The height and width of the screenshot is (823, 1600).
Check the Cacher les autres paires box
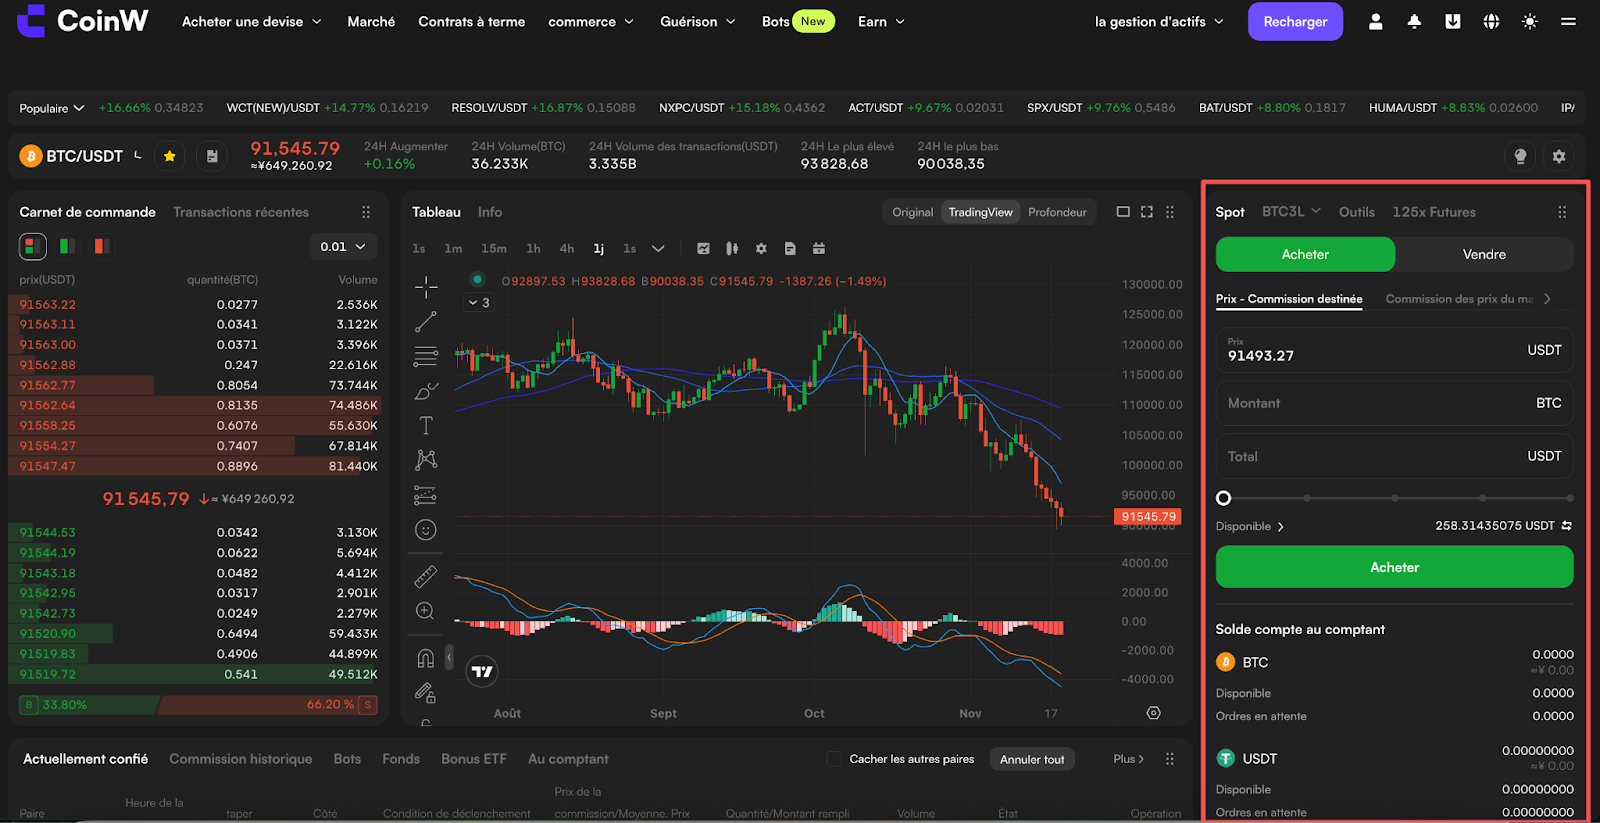pyautogui.click(x=834, y=759)
